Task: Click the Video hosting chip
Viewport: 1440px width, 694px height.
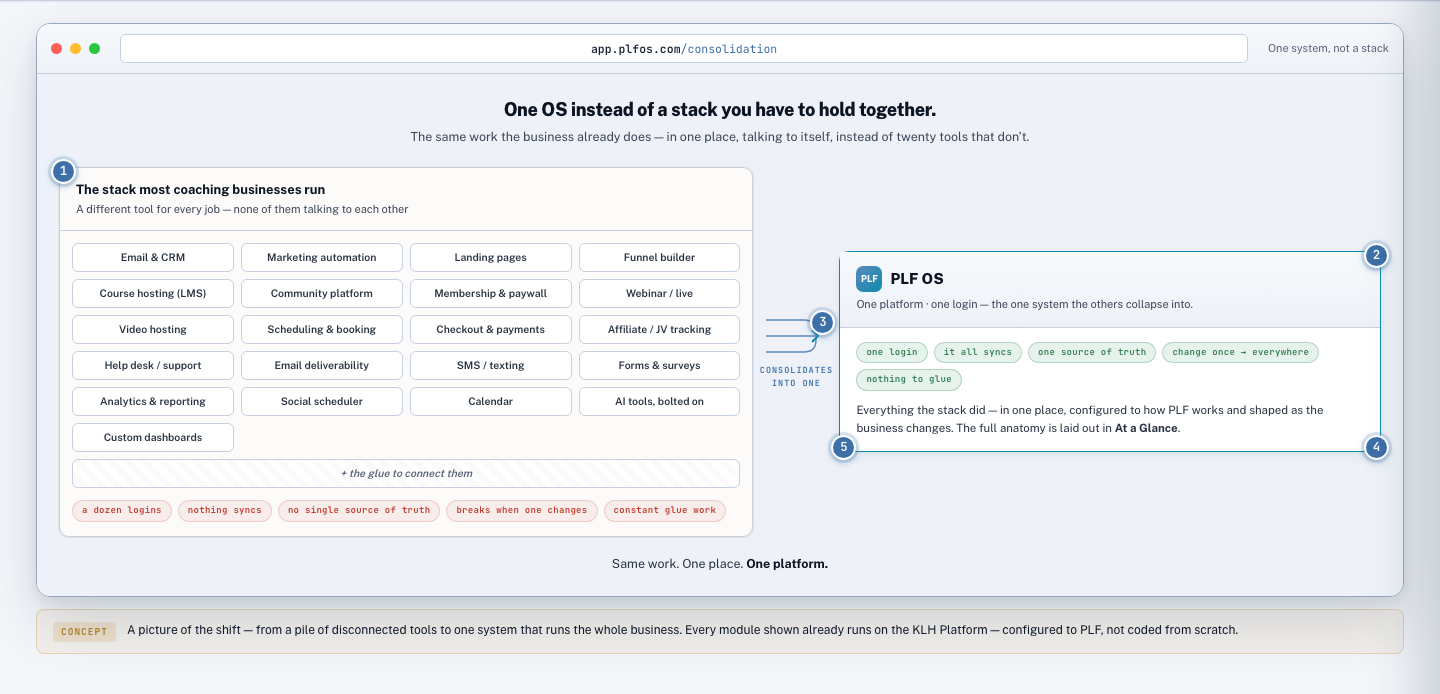Action: [153, 329]
